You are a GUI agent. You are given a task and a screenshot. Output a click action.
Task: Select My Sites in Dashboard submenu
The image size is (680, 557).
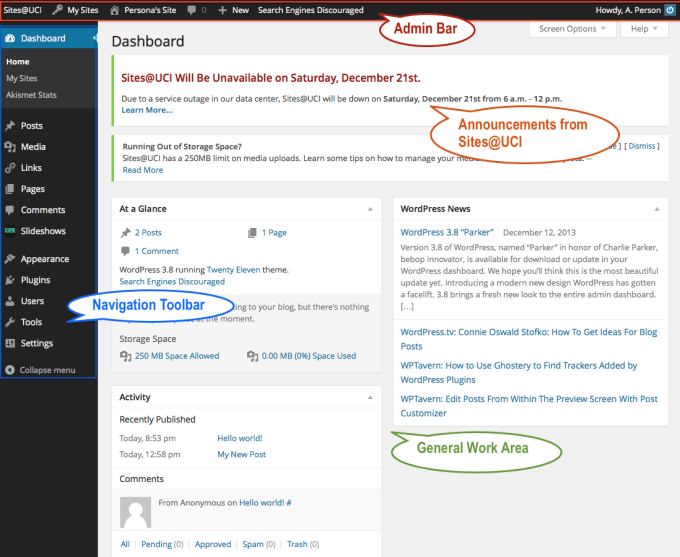[22, 79]
